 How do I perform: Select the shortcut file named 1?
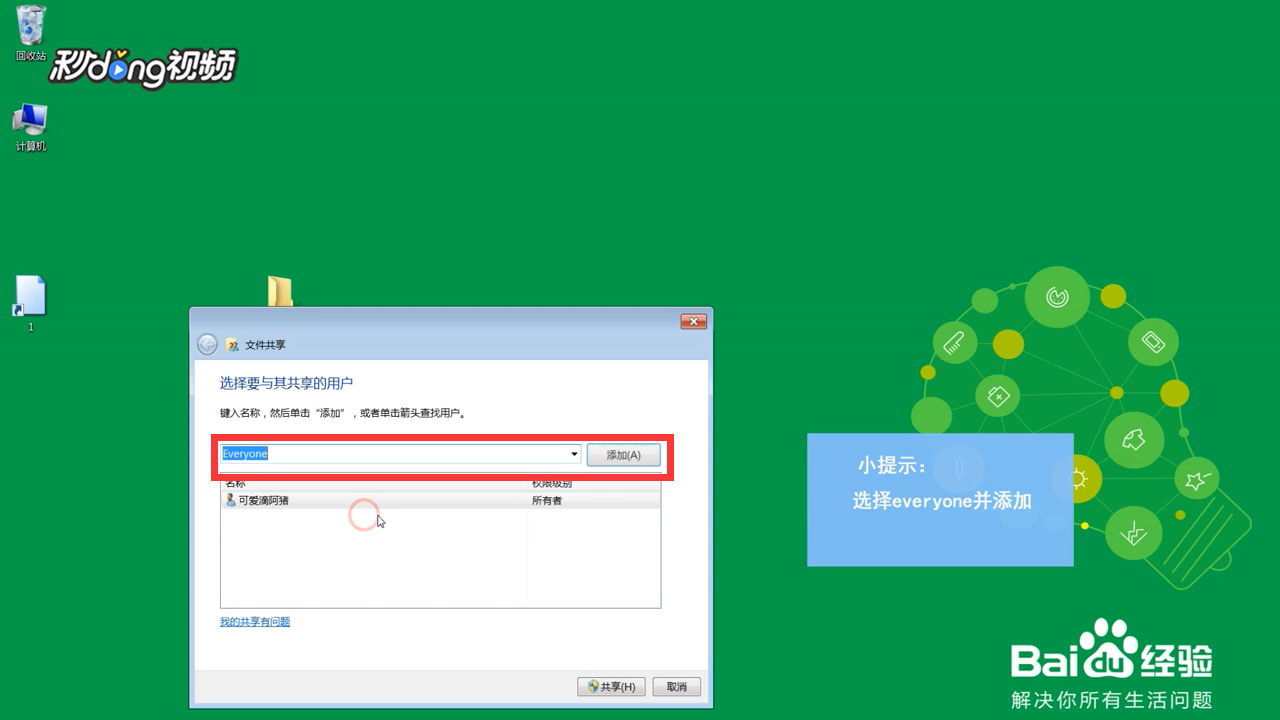pyautogui.click(x=30, y=303)
